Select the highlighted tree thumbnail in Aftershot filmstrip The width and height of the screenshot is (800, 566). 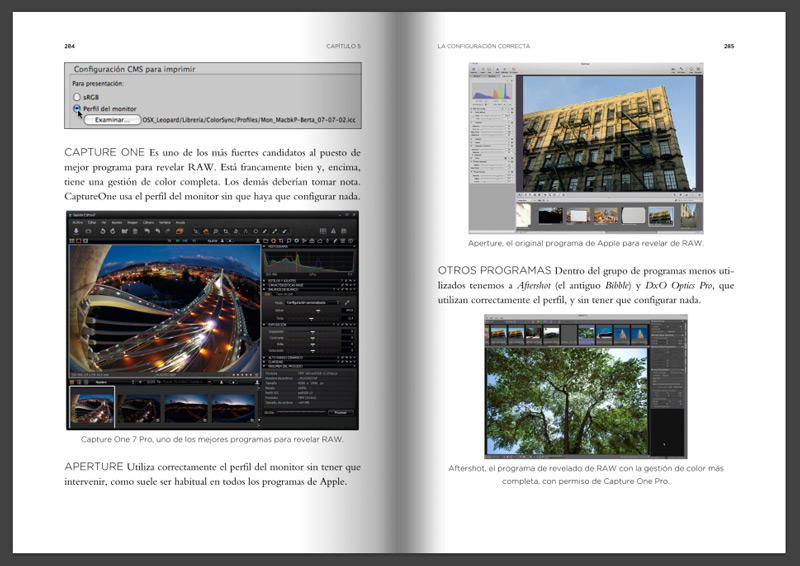point(586,334)
